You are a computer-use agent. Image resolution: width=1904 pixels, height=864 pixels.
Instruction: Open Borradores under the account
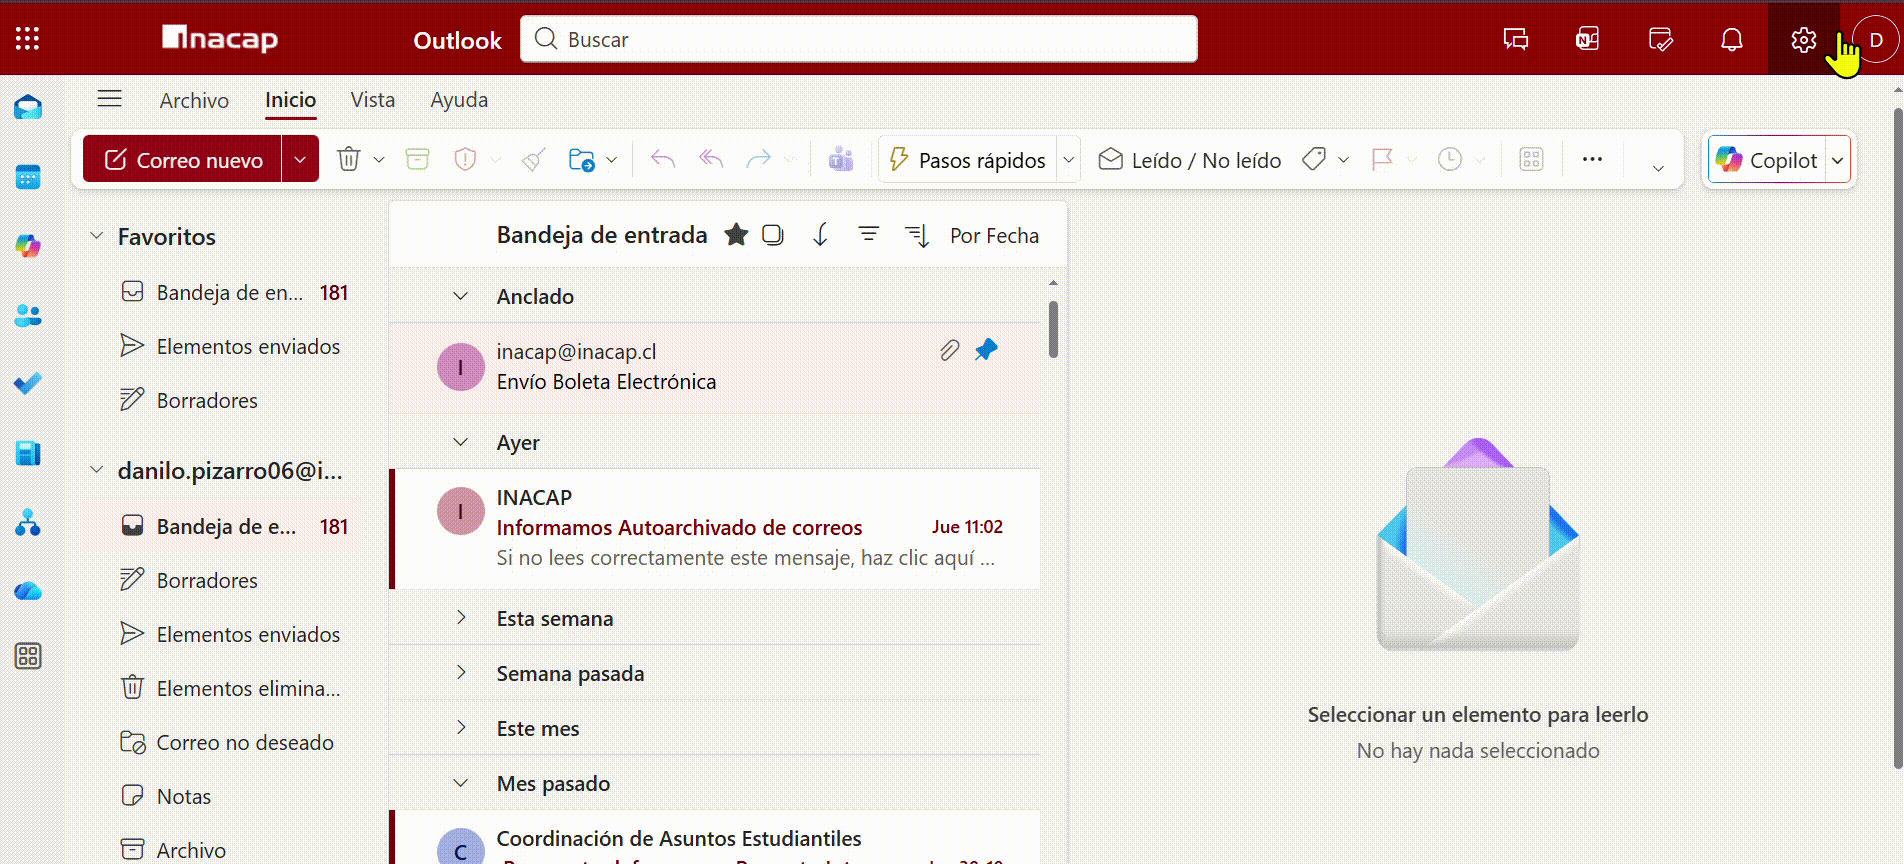189,580
